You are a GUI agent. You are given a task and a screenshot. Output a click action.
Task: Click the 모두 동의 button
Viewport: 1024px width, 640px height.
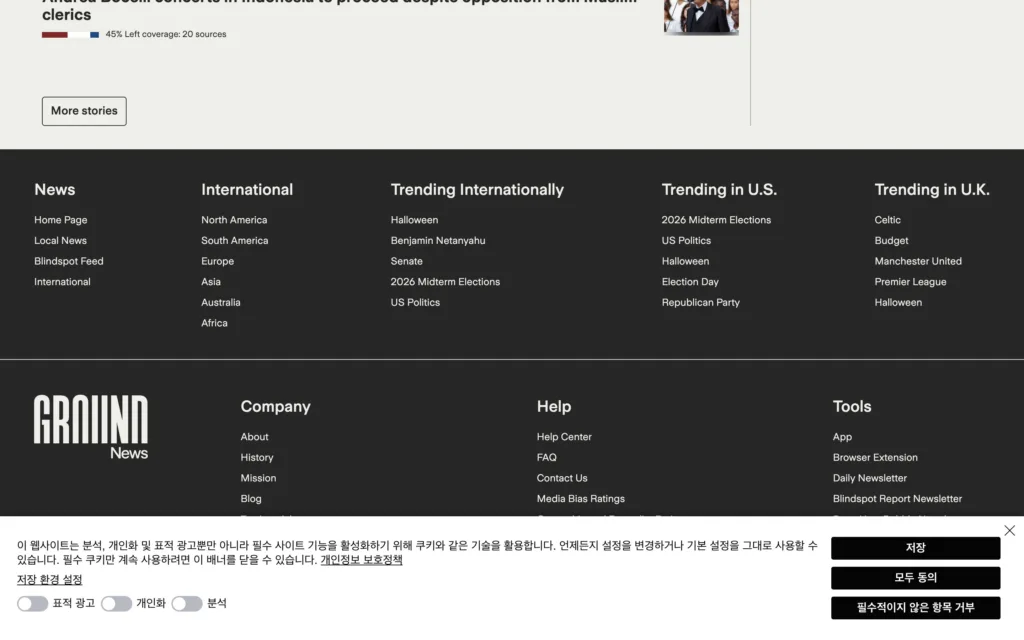pyautogui.click(x=916, y=578)
